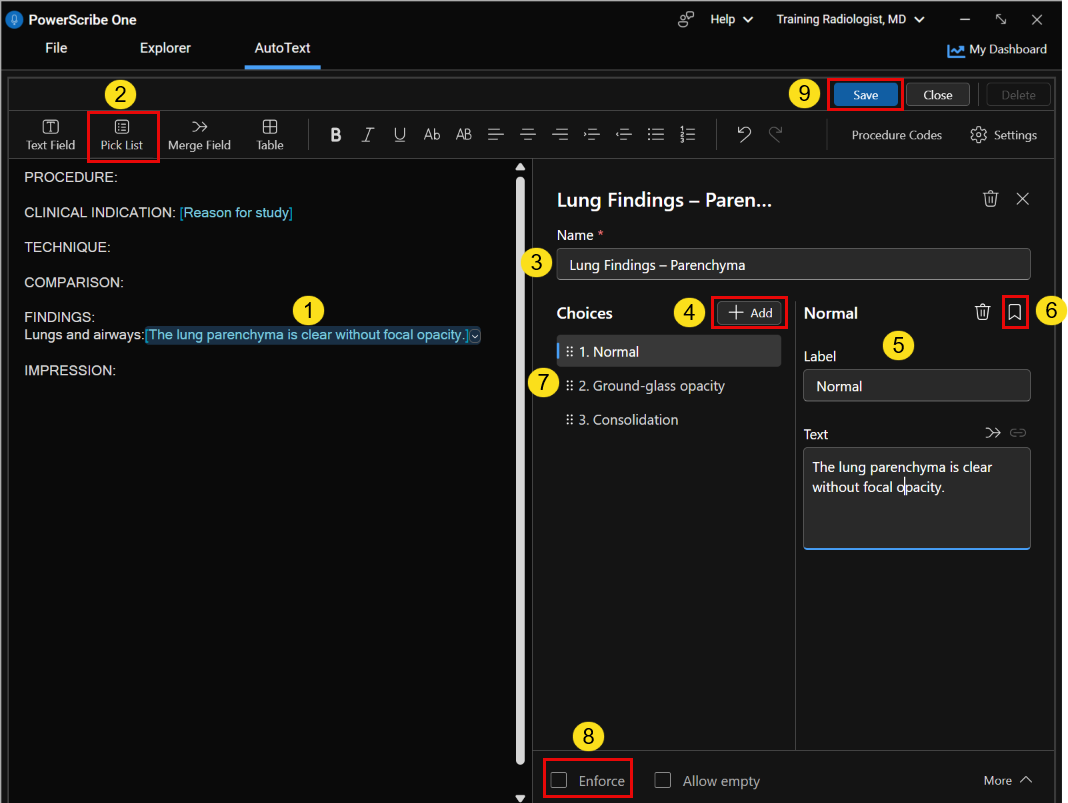Open Settings gear
1068x803 pixels.
tap(1003, 135)
